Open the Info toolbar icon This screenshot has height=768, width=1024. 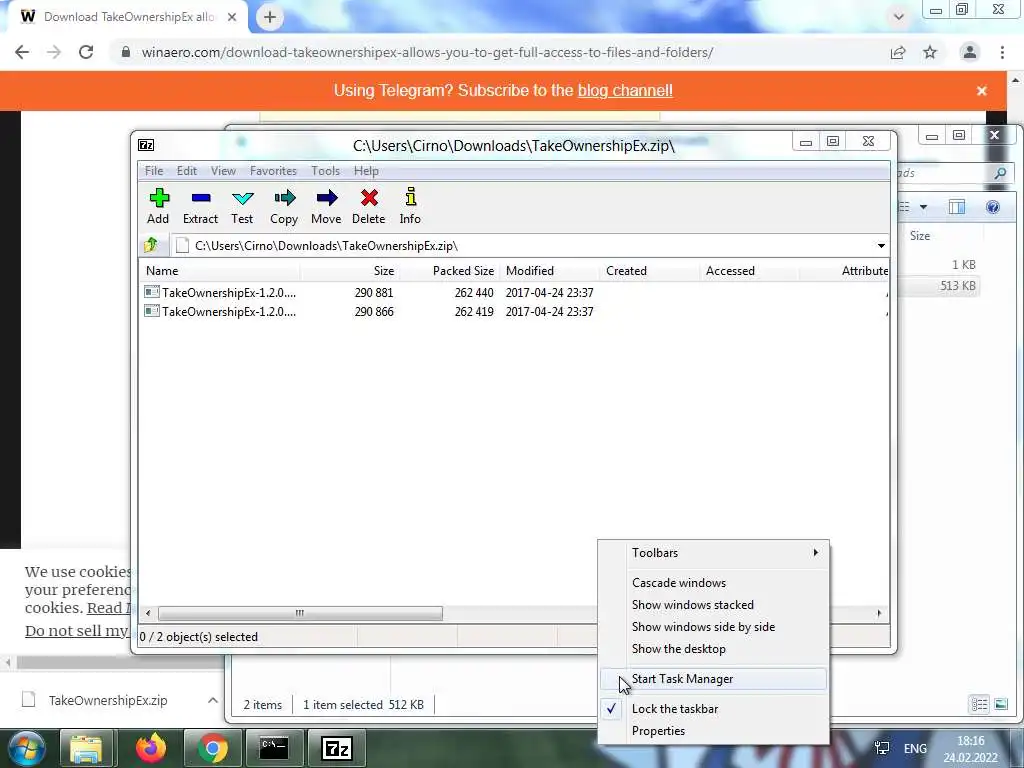coord(410,206)
